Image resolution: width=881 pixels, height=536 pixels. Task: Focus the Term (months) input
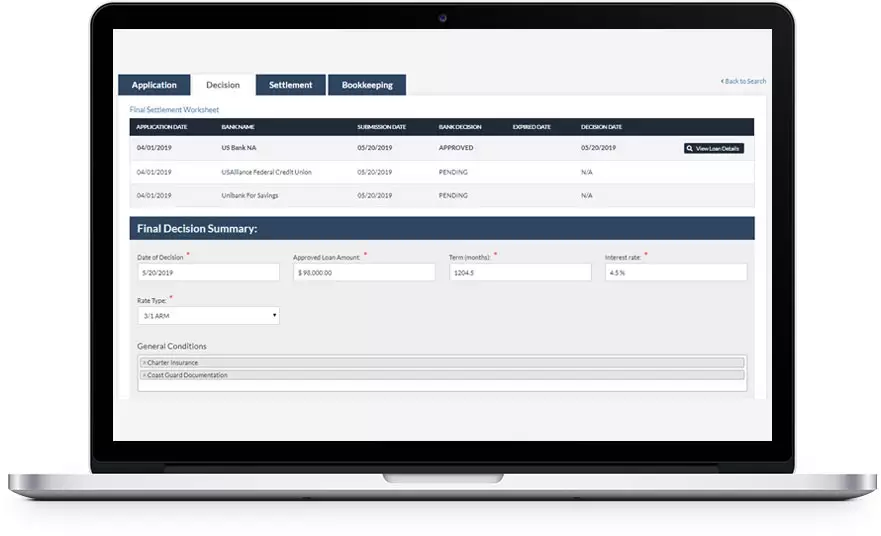tap(520, 272)
